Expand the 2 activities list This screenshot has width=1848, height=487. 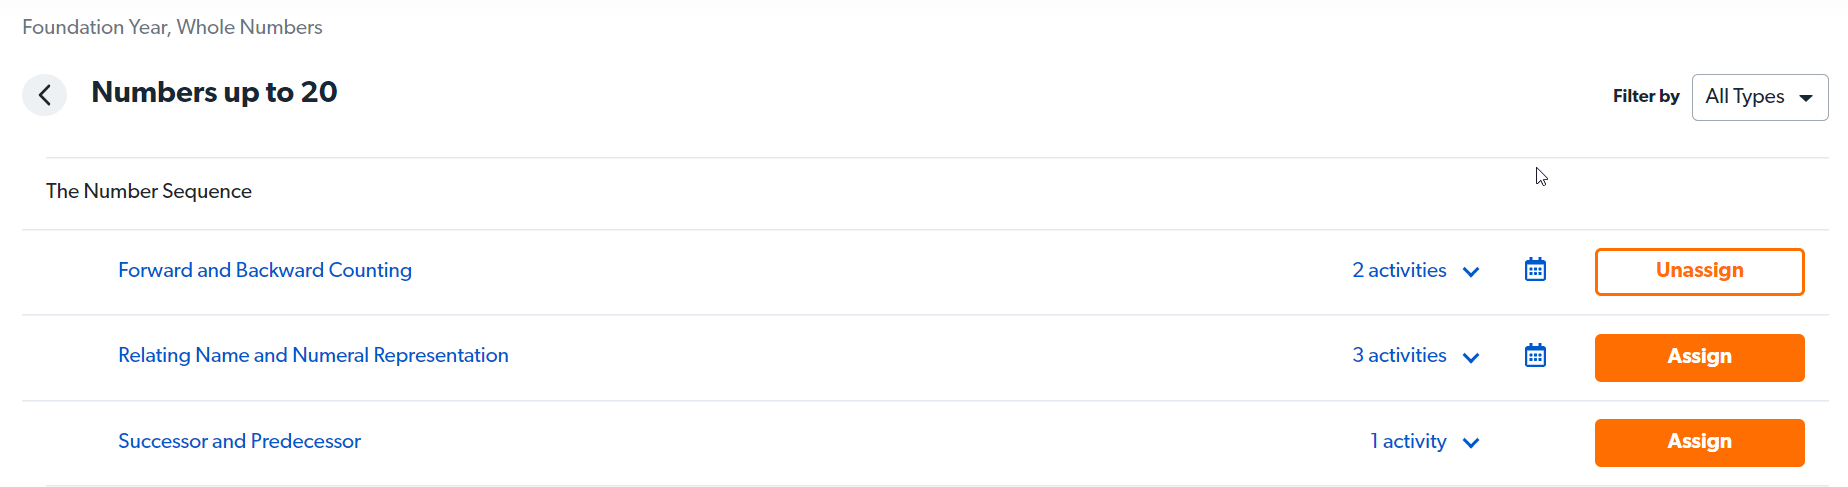pos(1399,270)
